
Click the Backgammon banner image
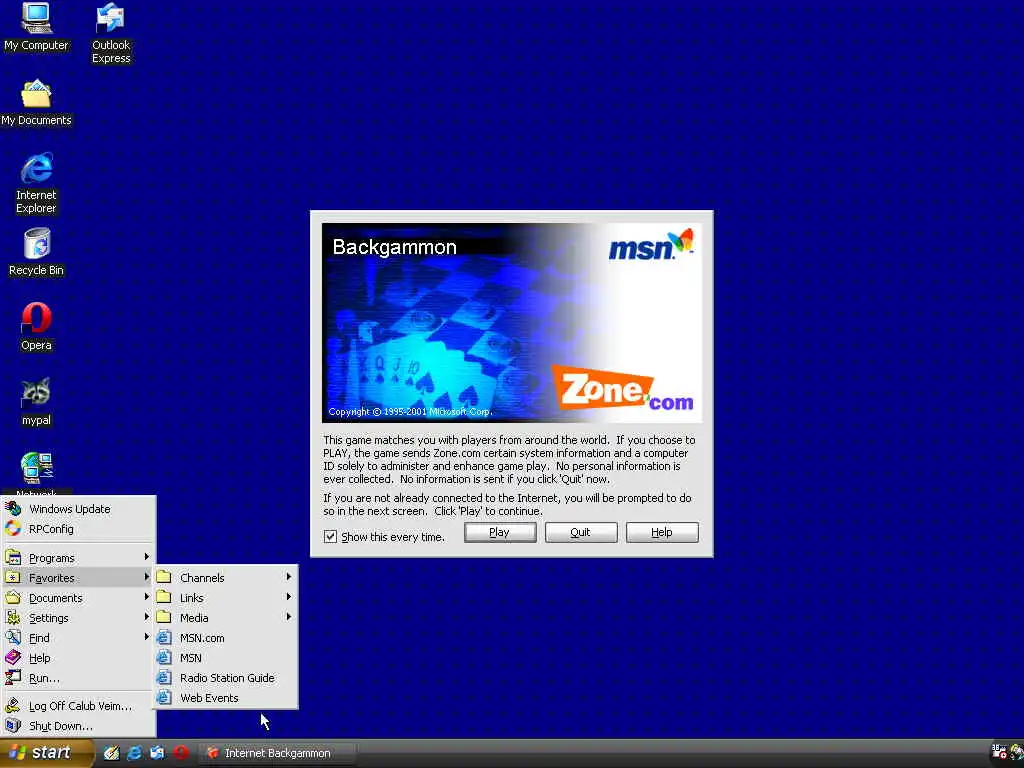511,323
